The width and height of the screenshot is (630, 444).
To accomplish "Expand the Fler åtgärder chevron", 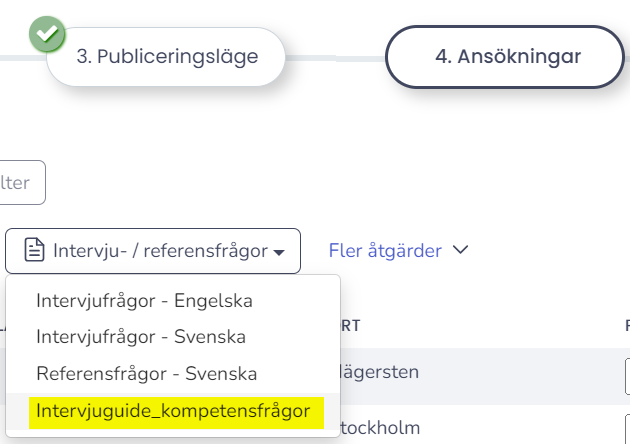I will pyautogui.click(x=460, y=250).
